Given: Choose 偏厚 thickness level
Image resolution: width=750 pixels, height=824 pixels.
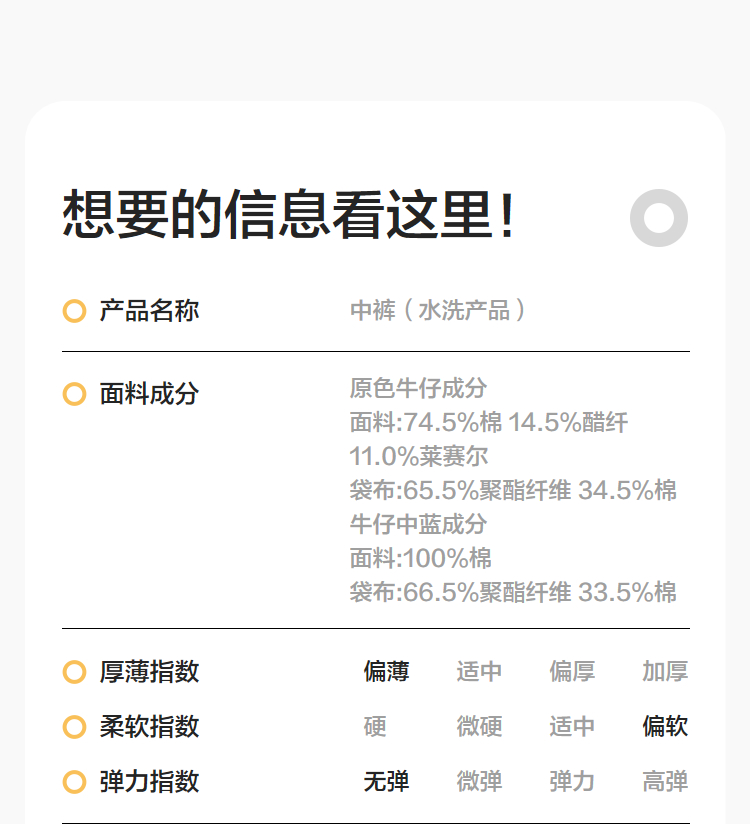Looking at the screenshot, I should [572, 672].
